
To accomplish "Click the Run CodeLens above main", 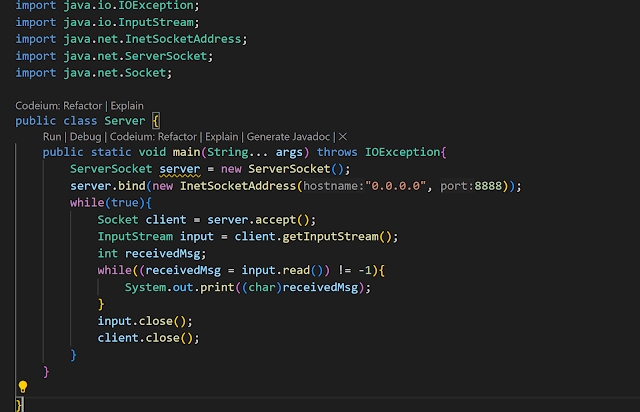I will [x=52, y=137].
